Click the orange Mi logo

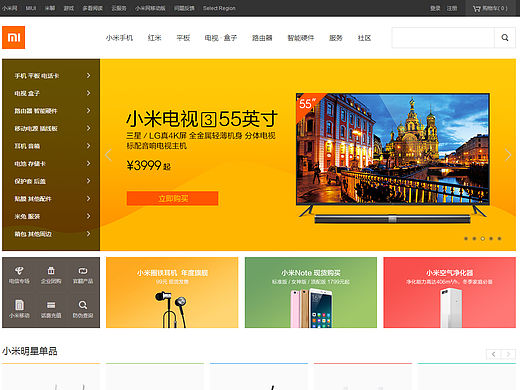[14, 37]
